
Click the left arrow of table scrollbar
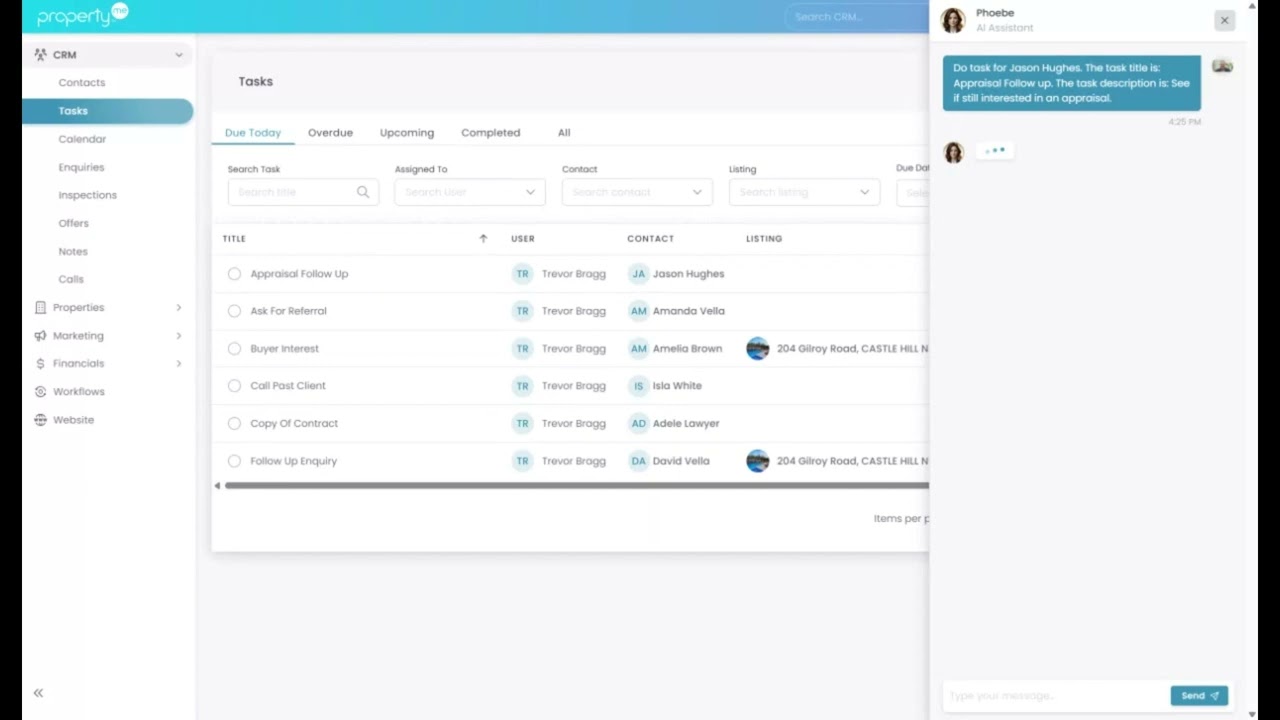(x=217, y=486)
